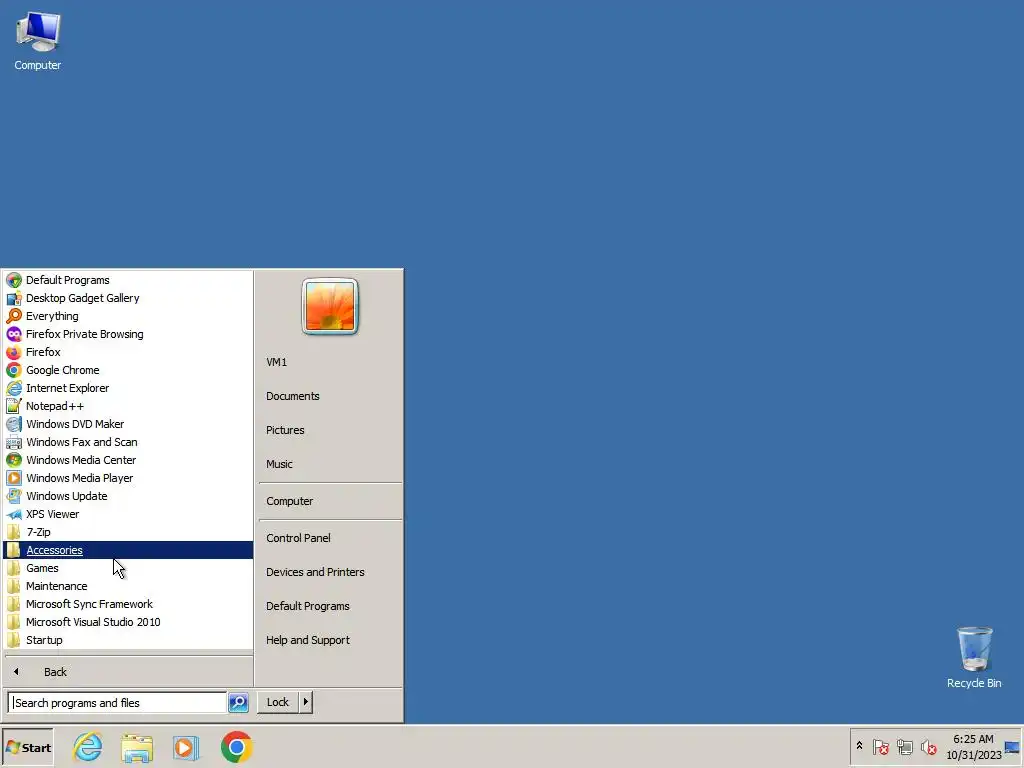Open Windows Explorer folder on taskbar

point(137,747)
